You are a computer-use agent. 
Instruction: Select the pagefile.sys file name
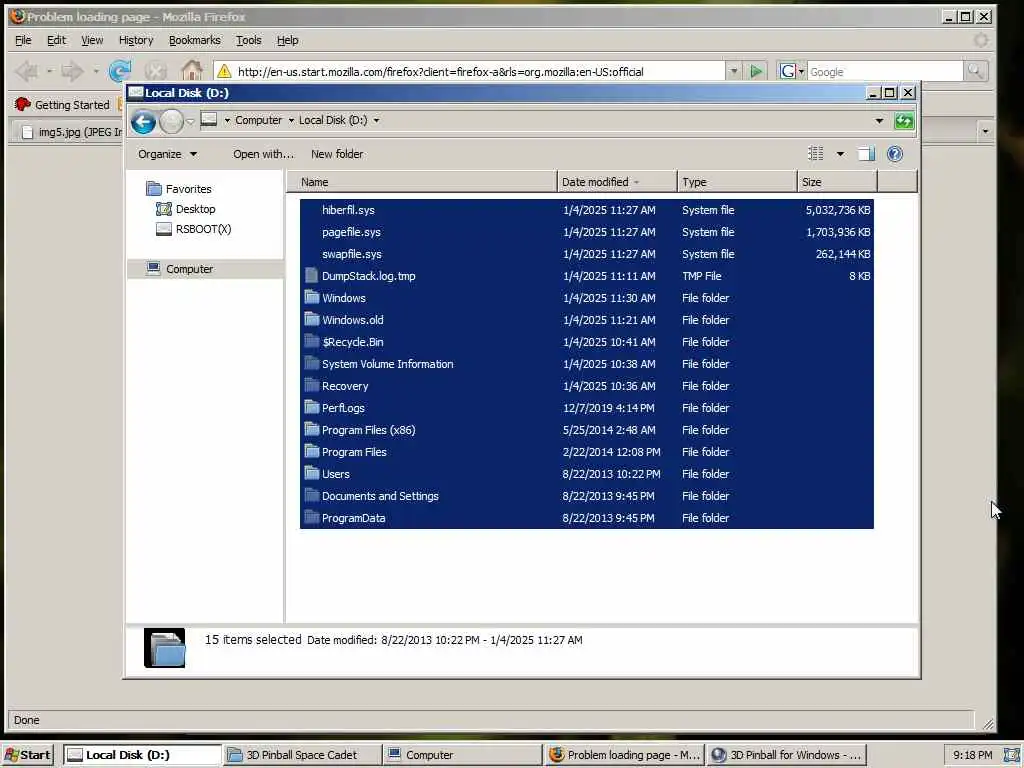point(351,232)
